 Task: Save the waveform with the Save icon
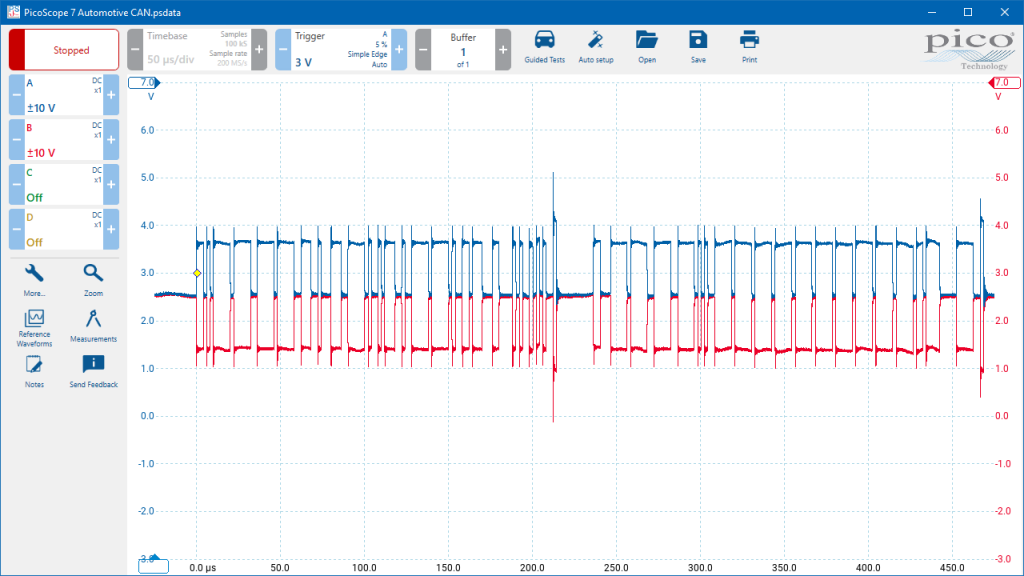coord(698,47)
